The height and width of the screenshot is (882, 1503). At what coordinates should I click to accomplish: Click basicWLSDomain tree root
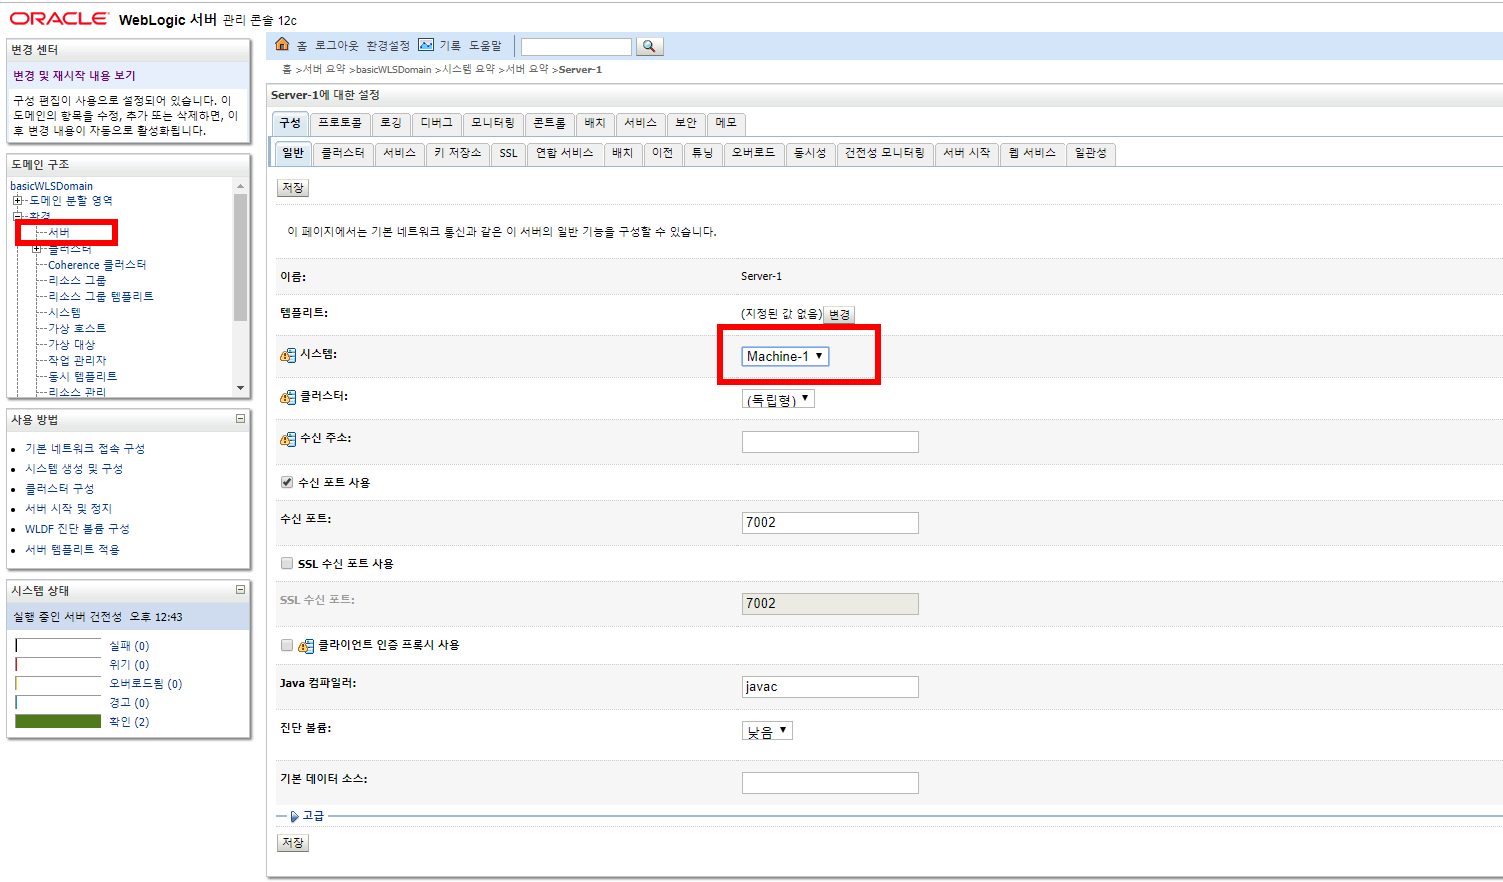(x=51, y=186)
